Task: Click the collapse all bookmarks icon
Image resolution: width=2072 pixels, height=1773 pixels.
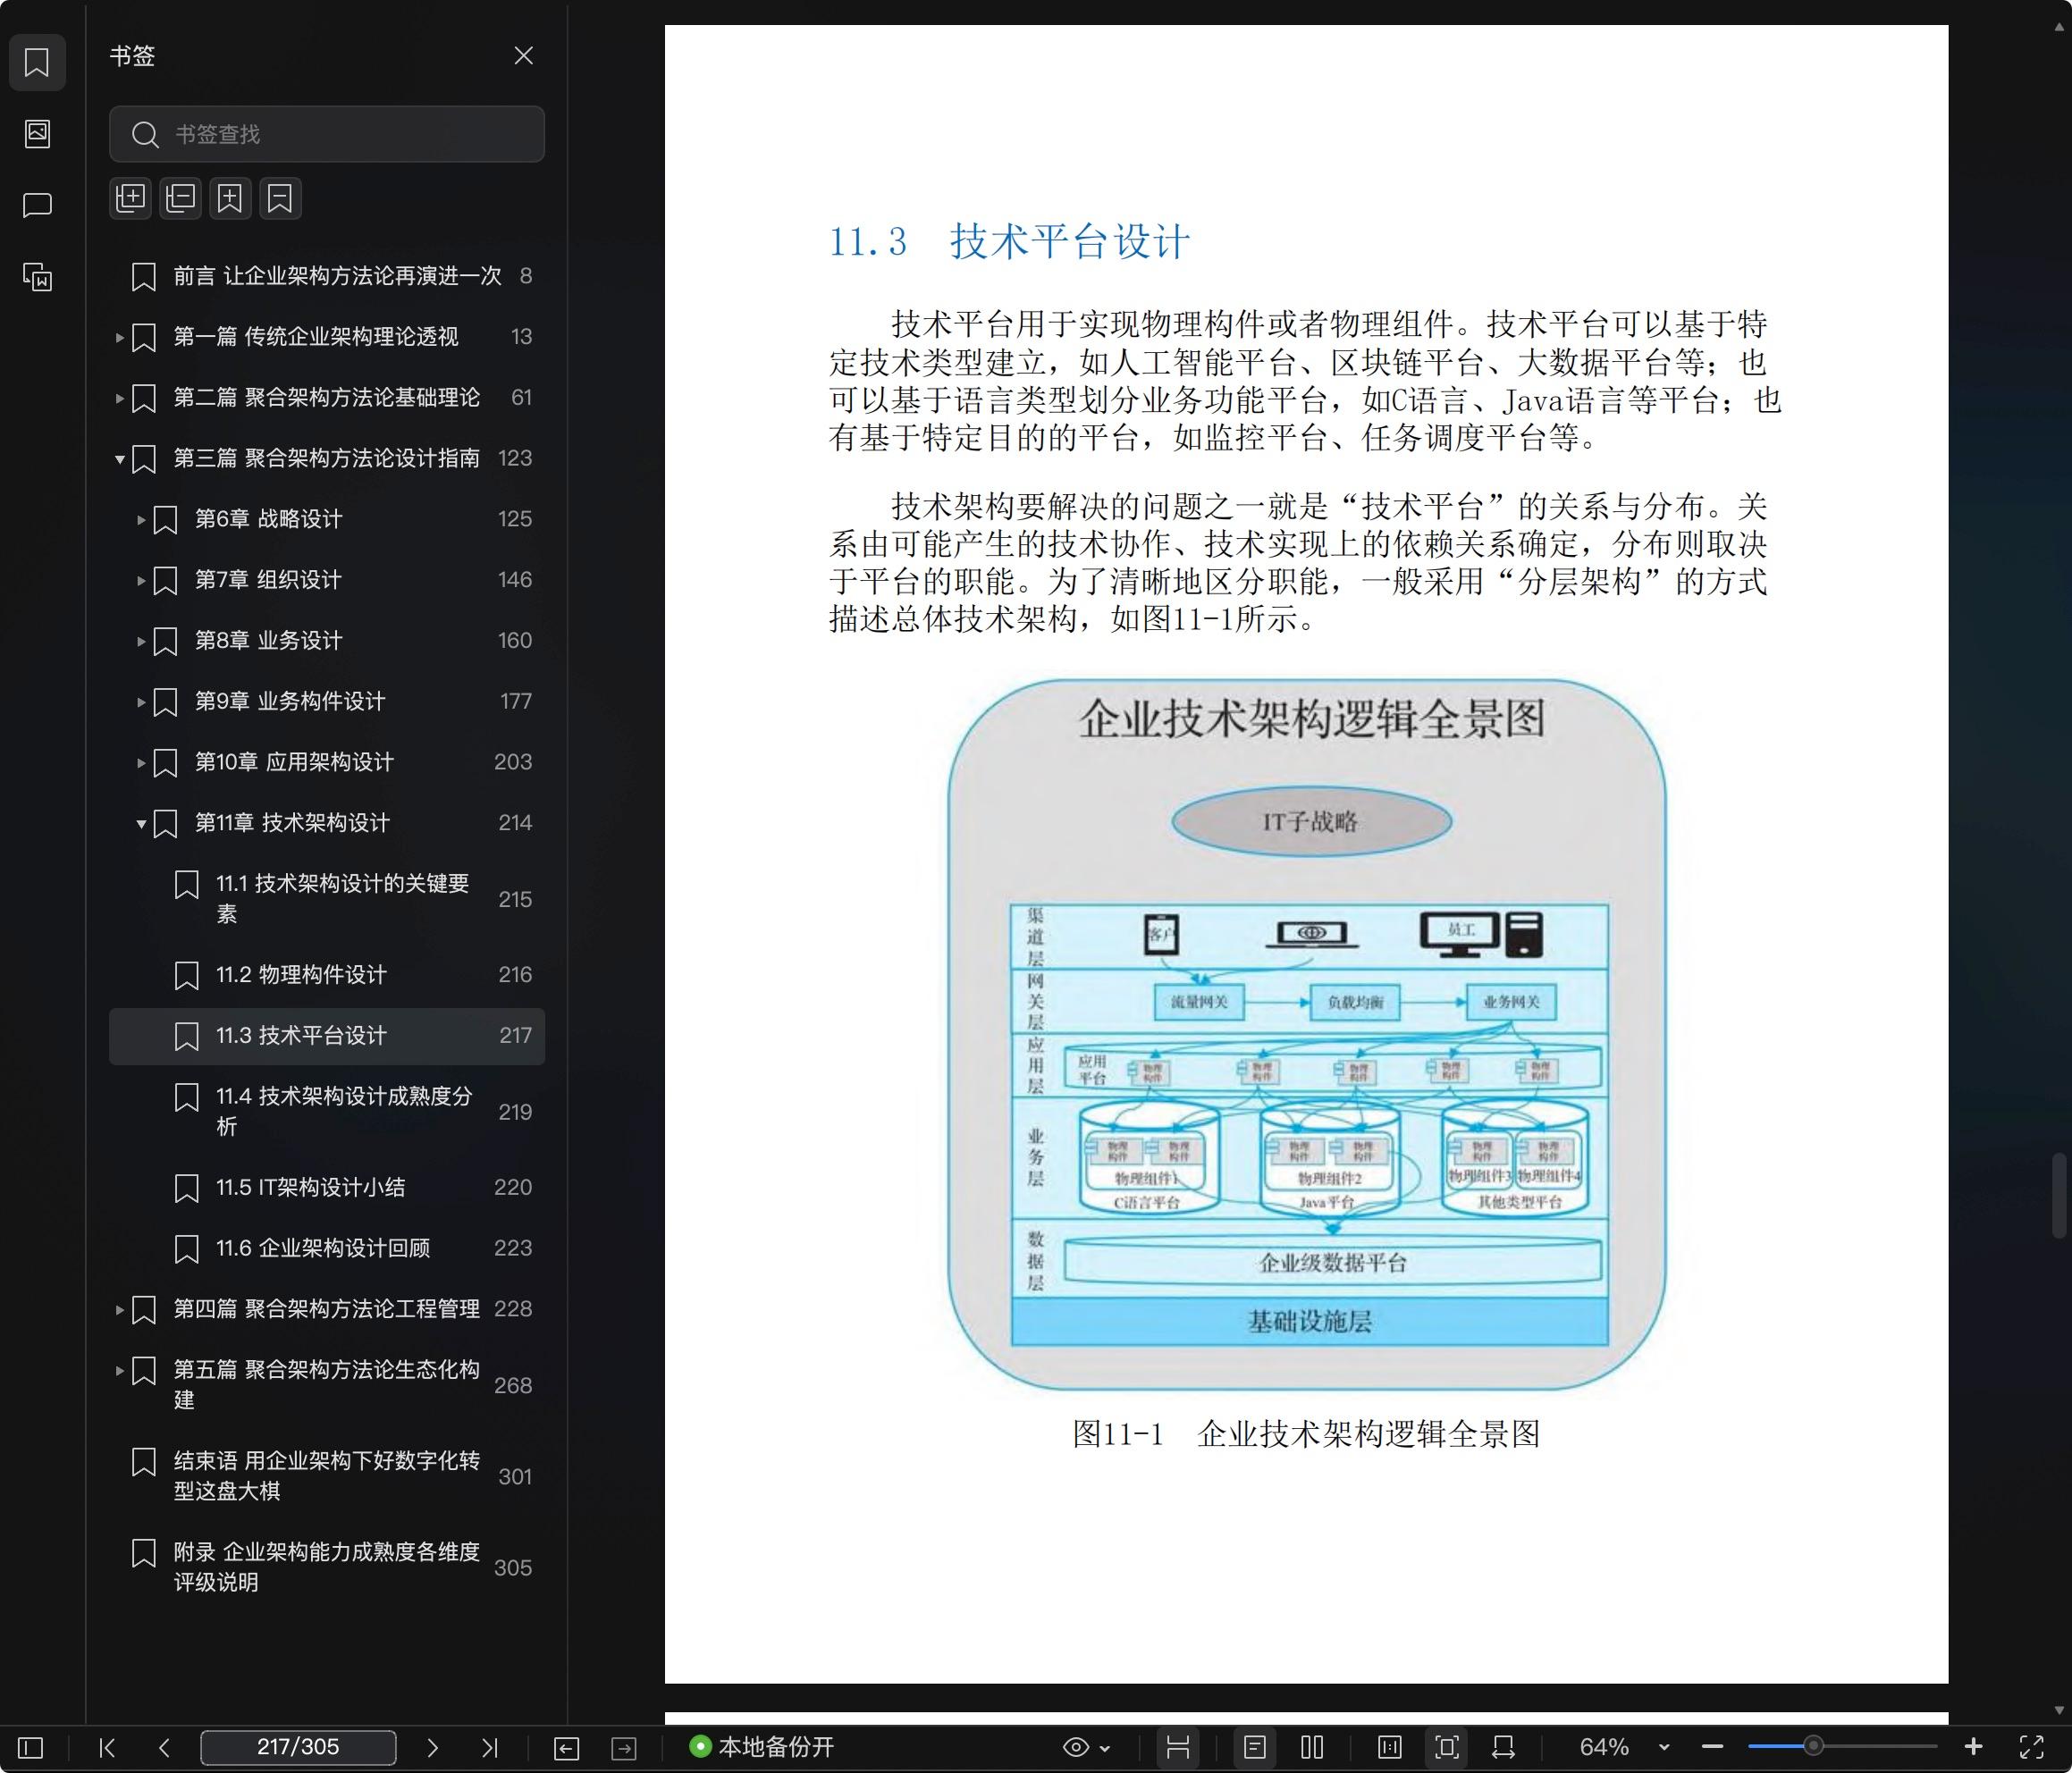Action: [181, 198]
